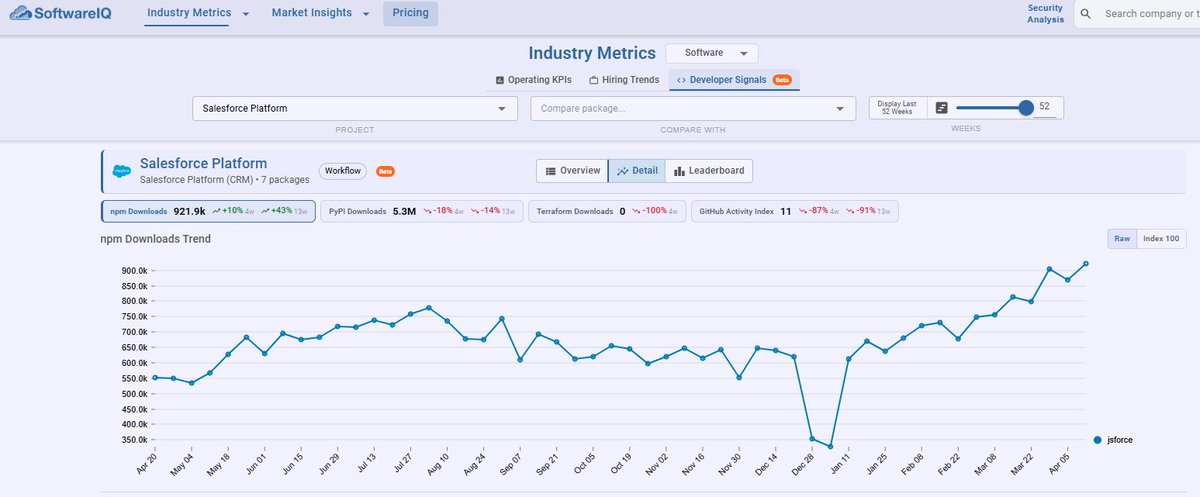This screenshot has height=497, width=1200.
Task: Click the green +43% 13w trend indicator
Action: [x=285, y=211]
